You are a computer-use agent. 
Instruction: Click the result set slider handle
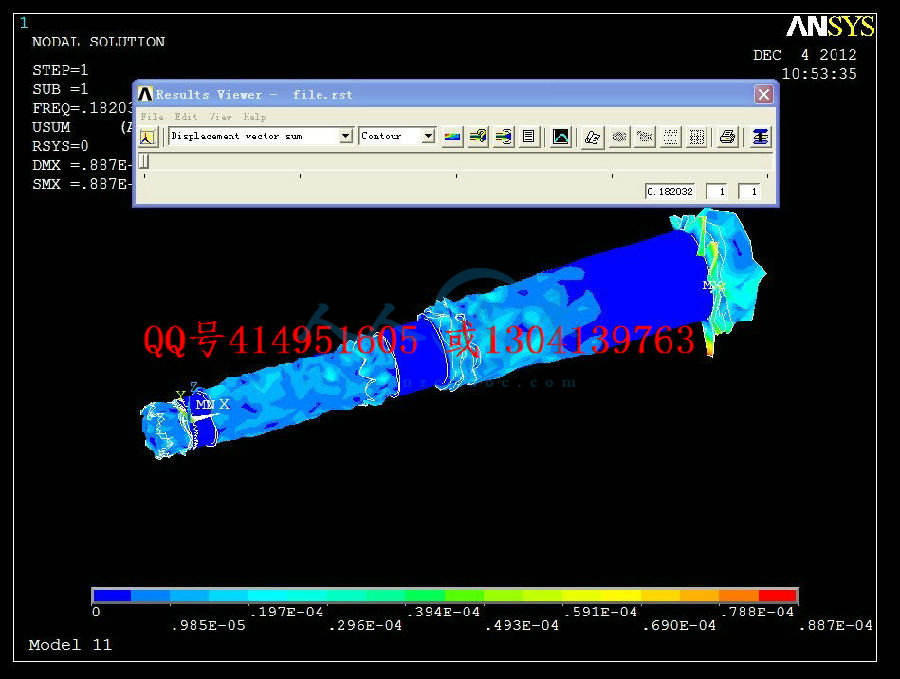(x=145, y=161)
